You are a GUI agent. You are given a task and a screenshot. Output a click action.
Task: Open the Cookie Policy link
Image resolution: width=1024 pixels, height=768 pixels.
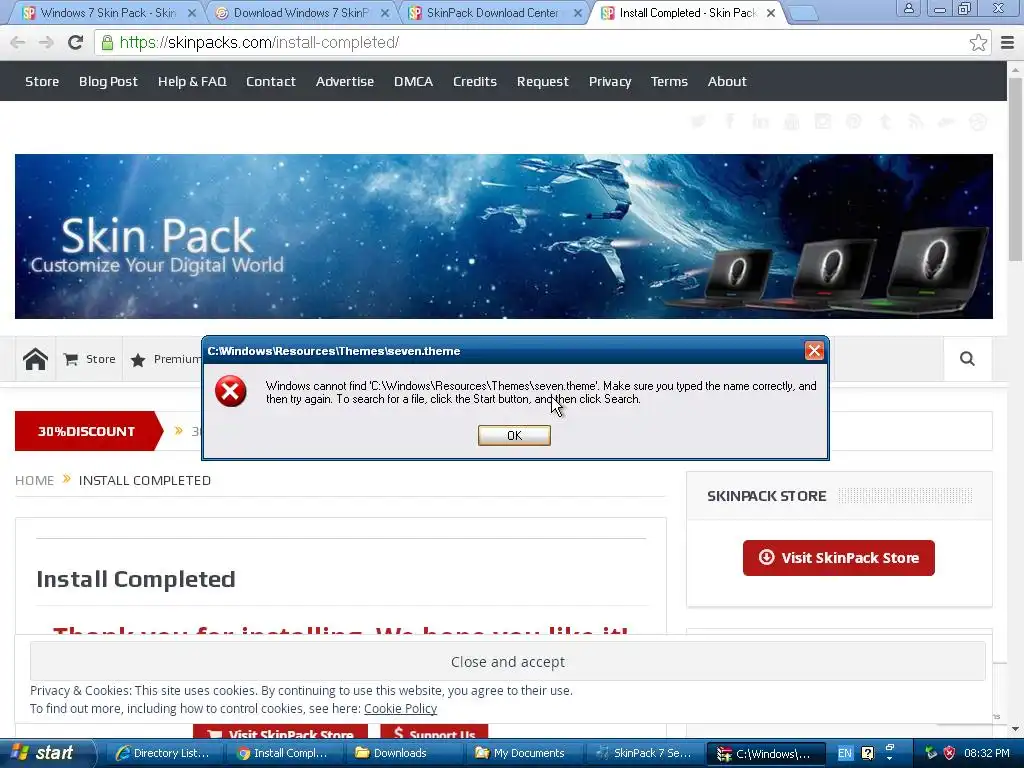(400, 709)
